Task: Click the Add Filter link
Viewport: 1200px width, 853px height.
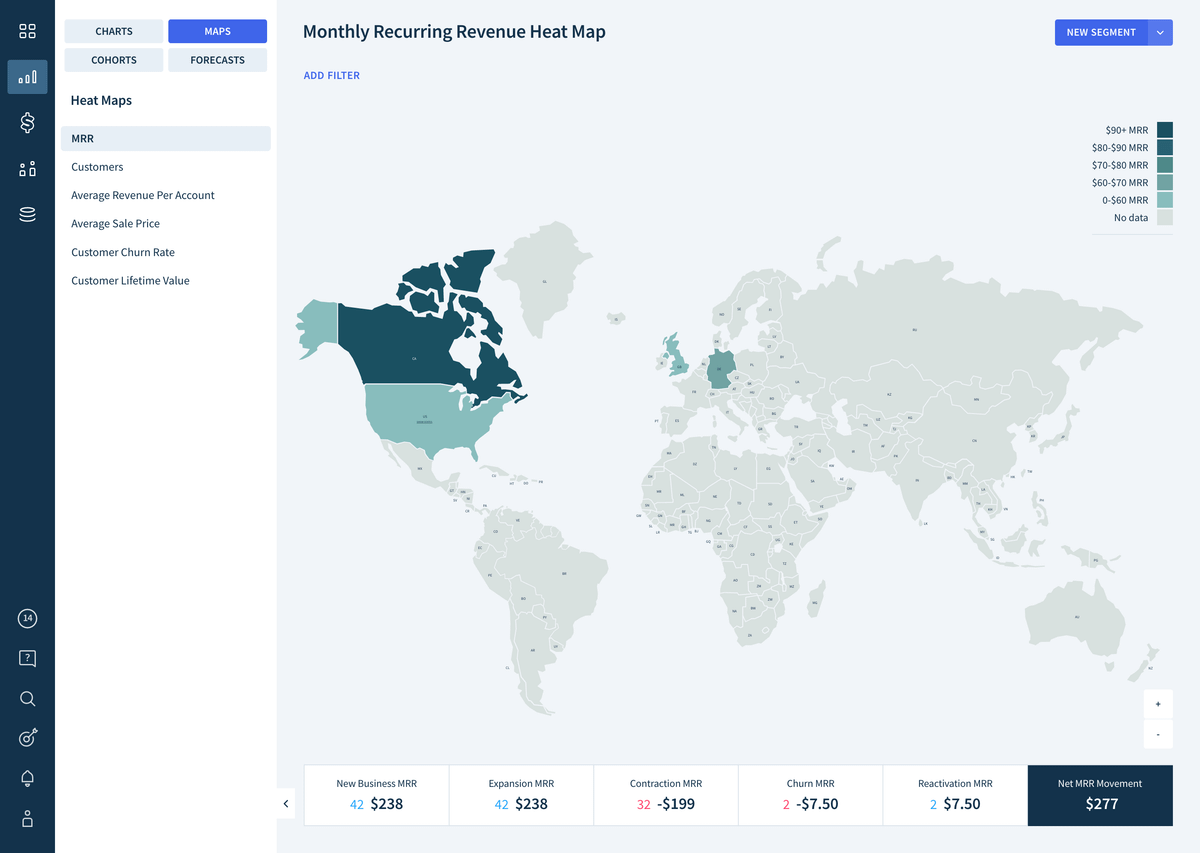Action: (331, 76)
